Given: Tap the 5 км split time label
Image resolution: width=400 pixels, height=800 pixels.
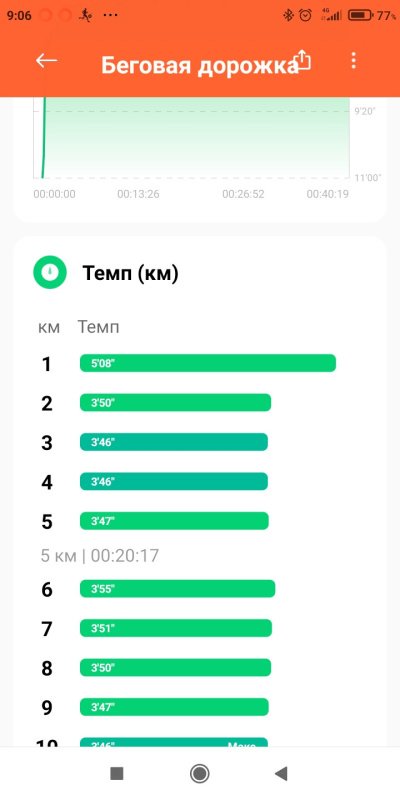Looking at the screenshot, I should pos(100,555).
